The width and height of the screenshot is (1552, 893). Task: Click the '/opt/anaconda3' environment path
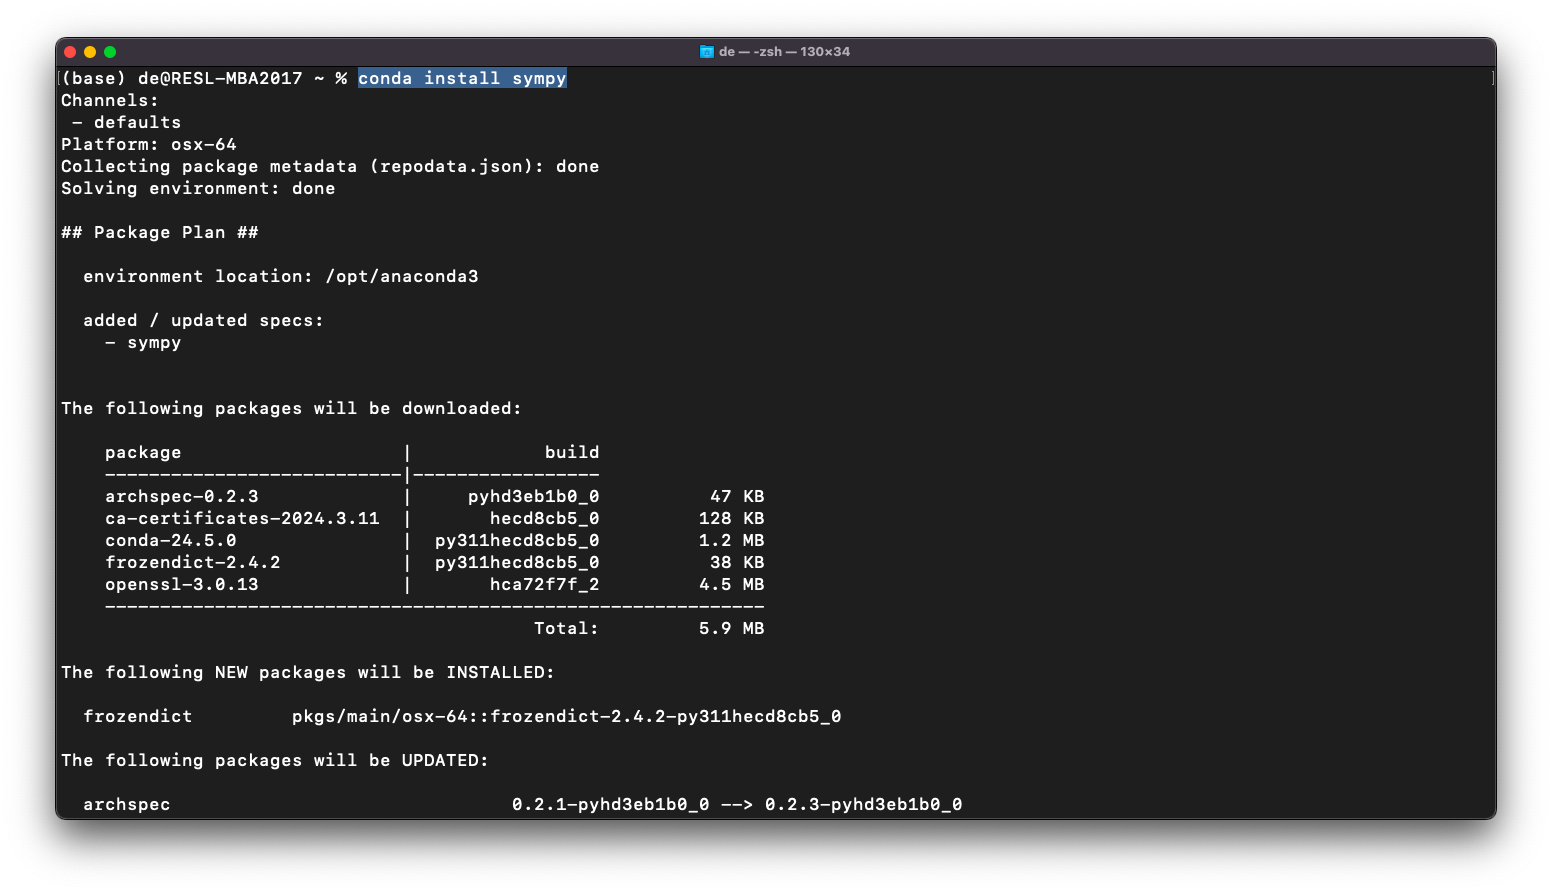402,276
